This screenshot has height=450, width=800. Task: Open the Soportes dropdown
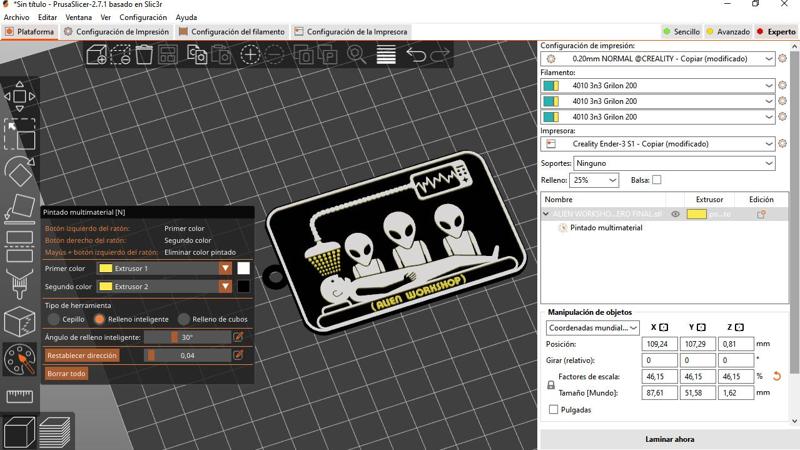coord(675,163)
